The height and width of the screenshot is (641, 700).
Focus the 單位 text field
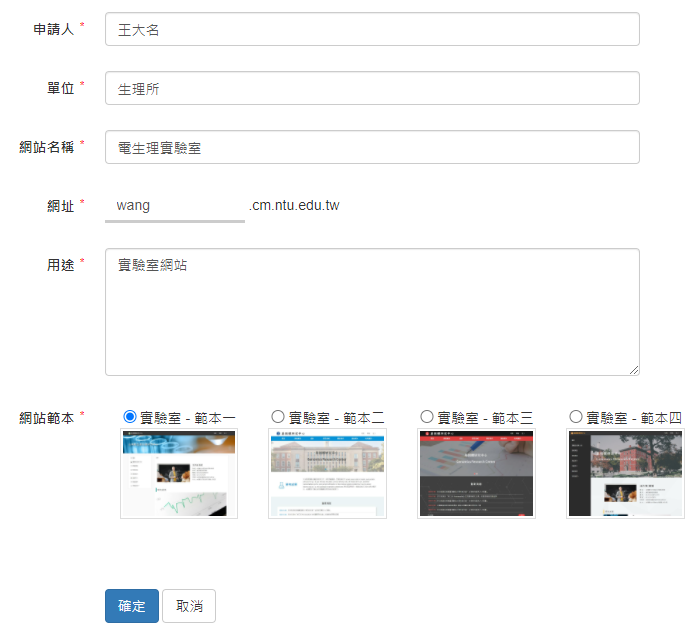[x=372, y=88]
